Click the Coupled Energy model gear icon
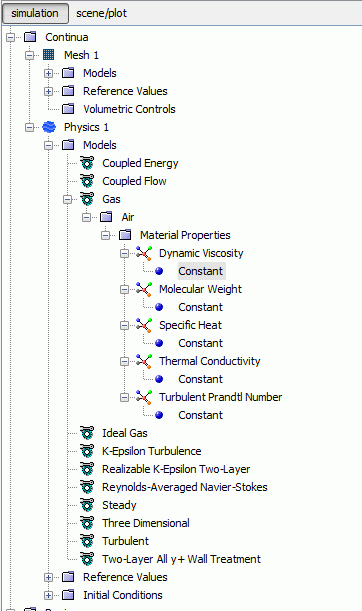 [x=87, y=163]
